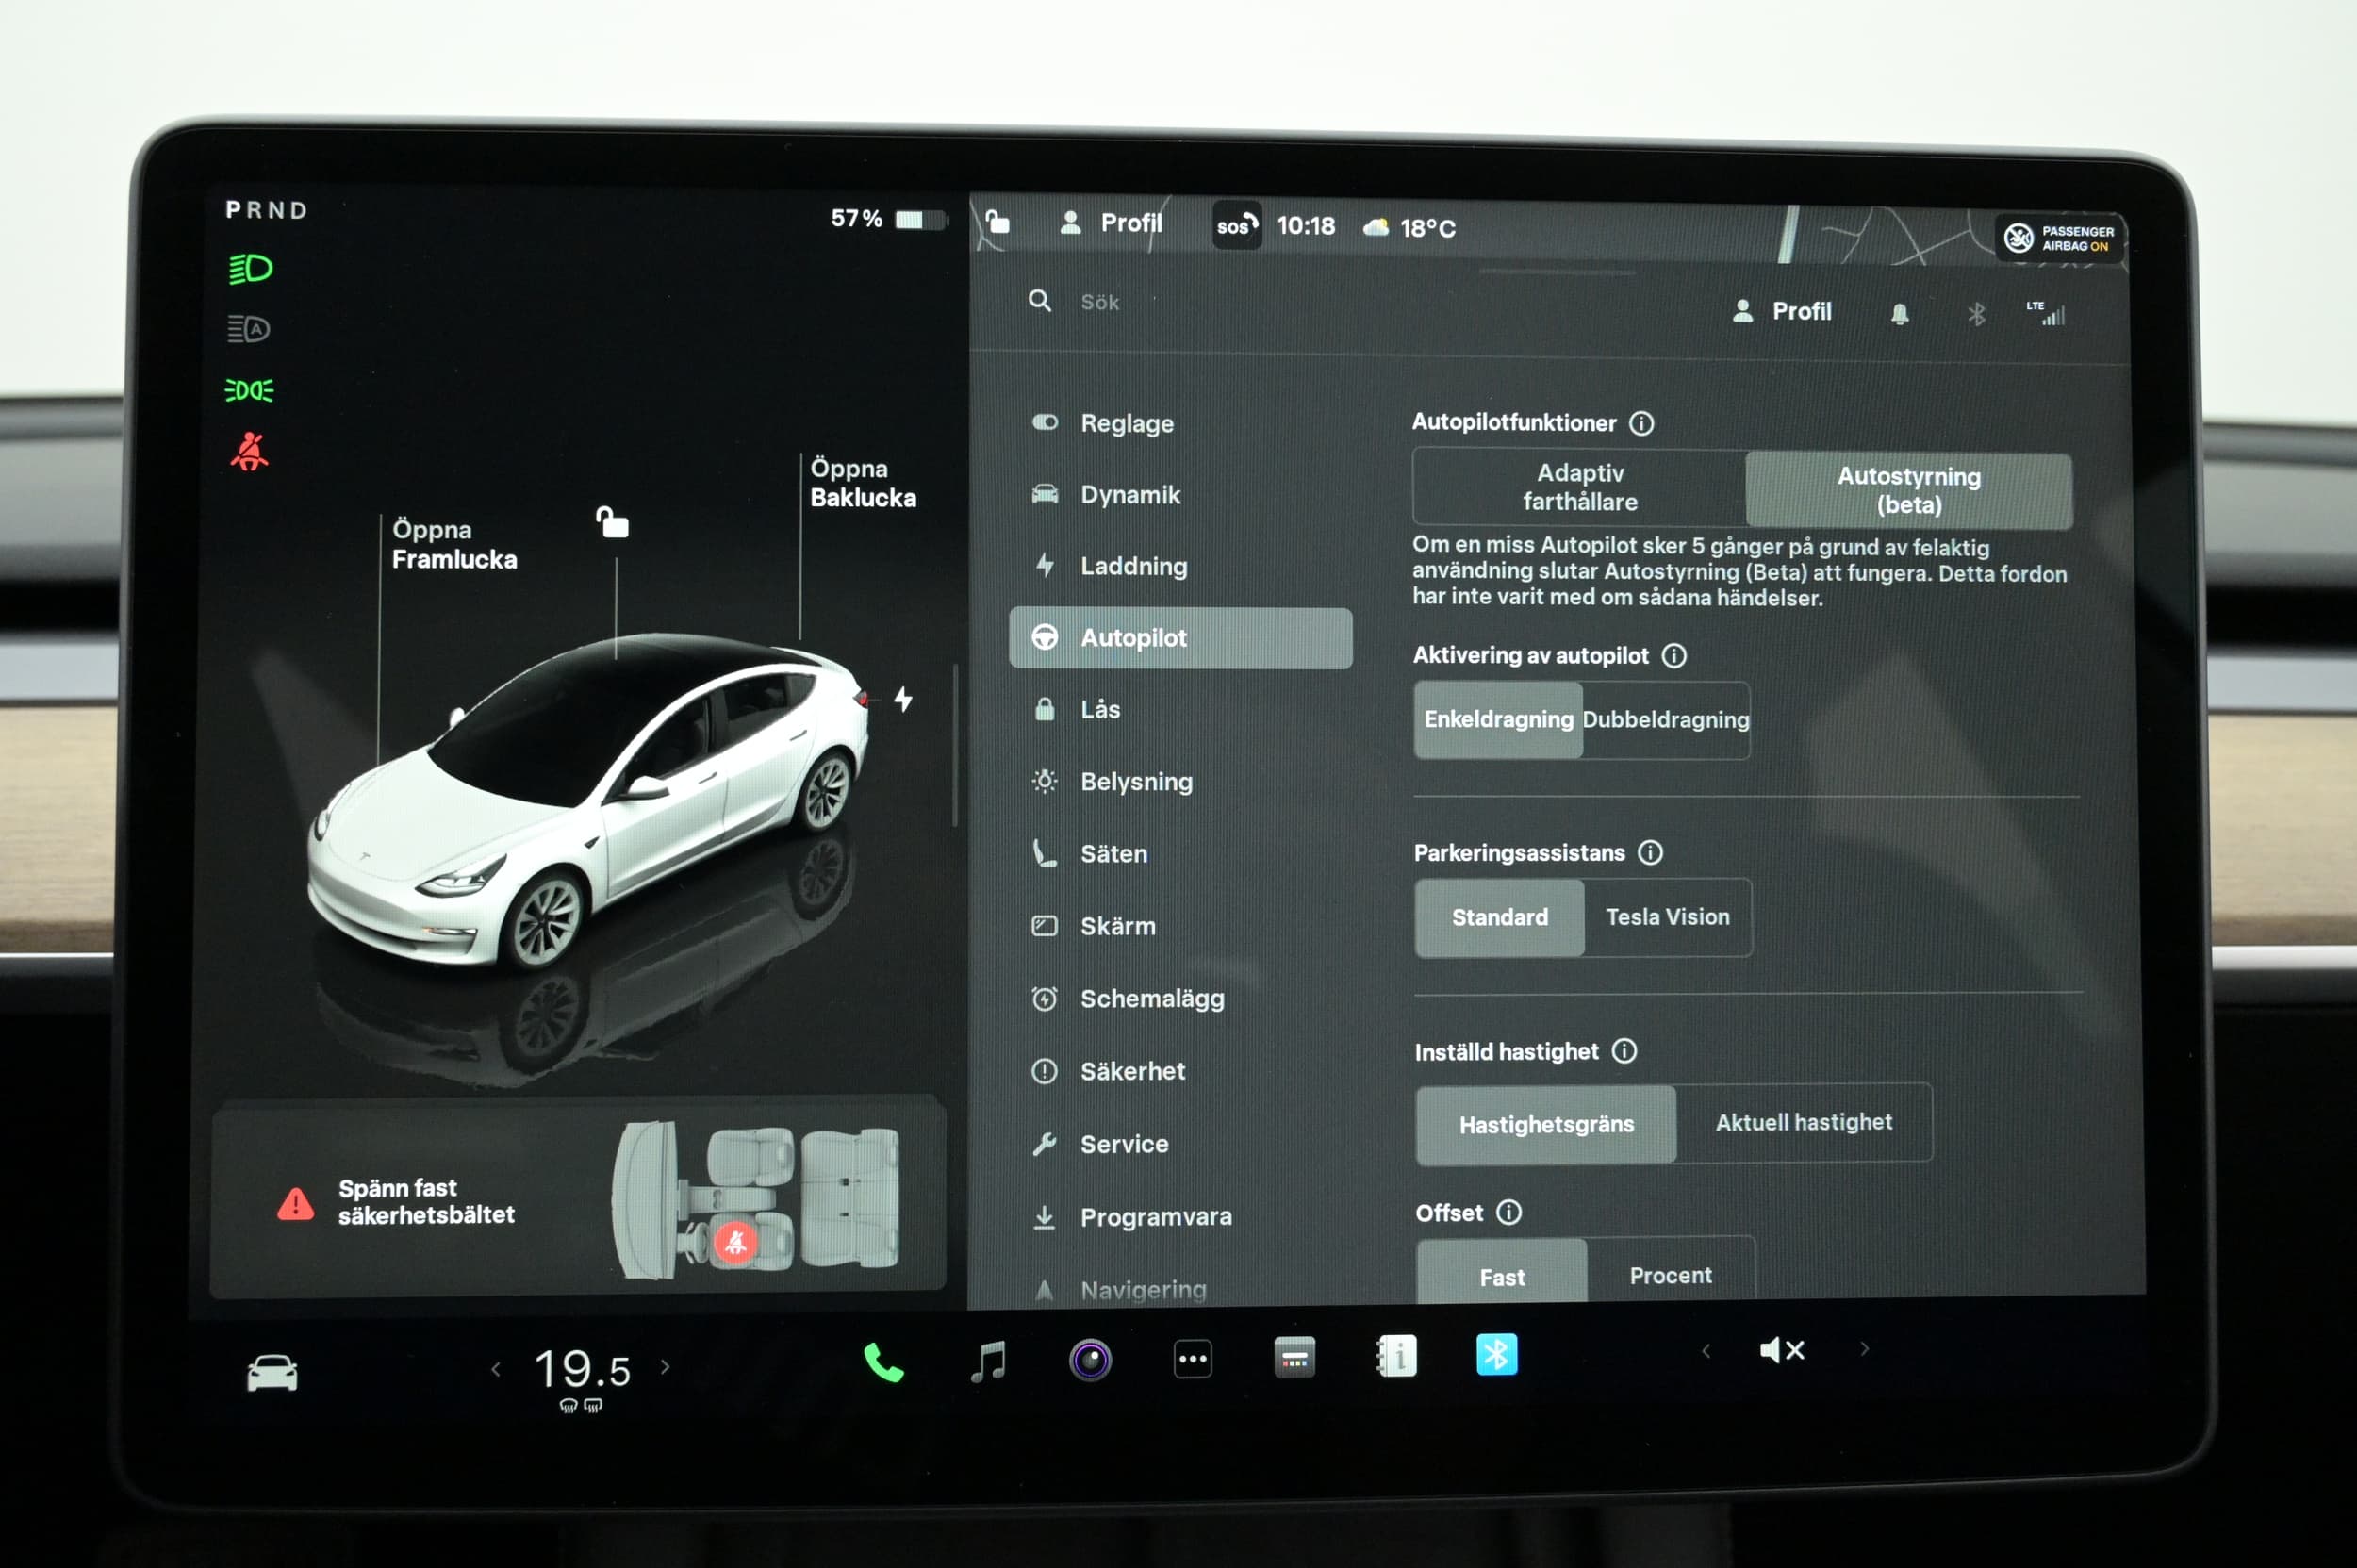Tap the lock icon in top status bar
Screen dimensions: 2357x1568
pos(997,221)
